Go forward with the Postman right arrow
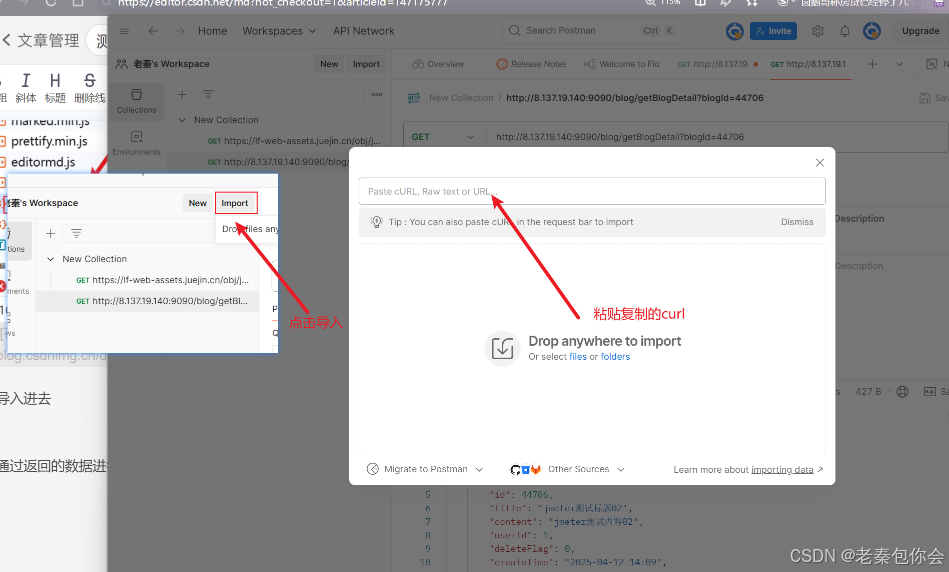949x572 pixels. point(180,31)
